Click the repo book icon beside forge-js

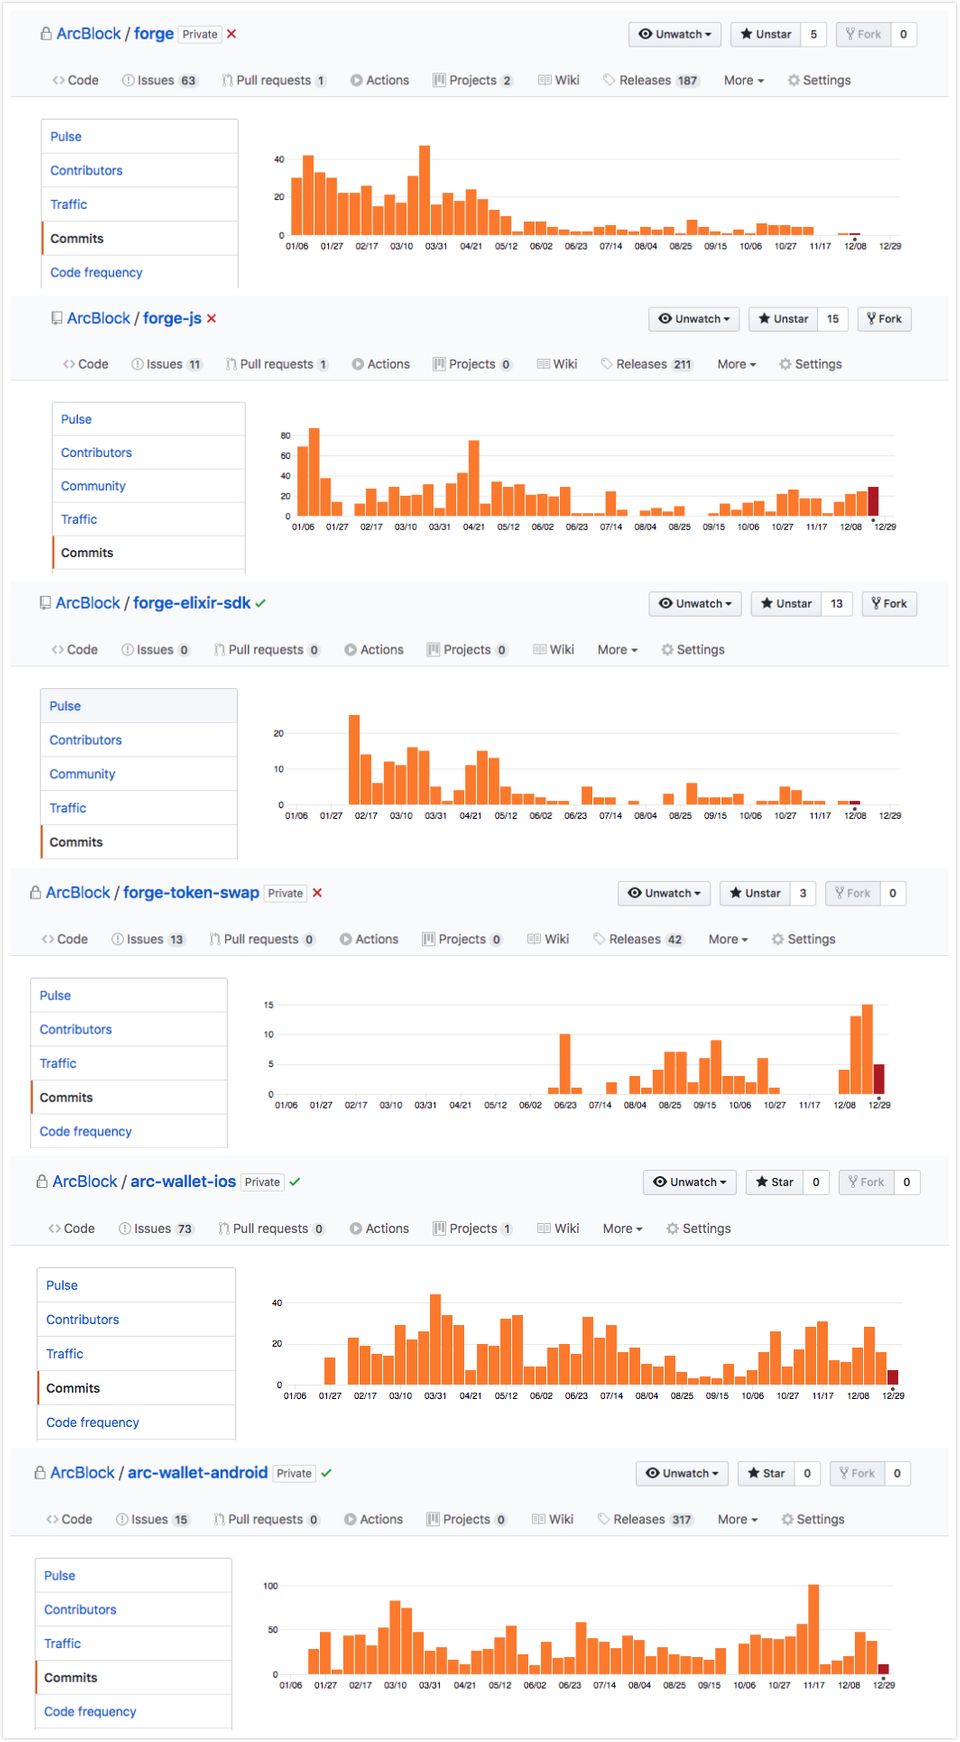57,318
